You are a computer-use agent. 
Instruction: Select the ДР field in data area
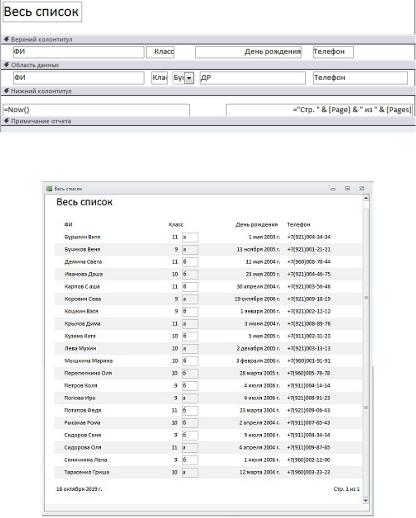click(x=252, y=78)
